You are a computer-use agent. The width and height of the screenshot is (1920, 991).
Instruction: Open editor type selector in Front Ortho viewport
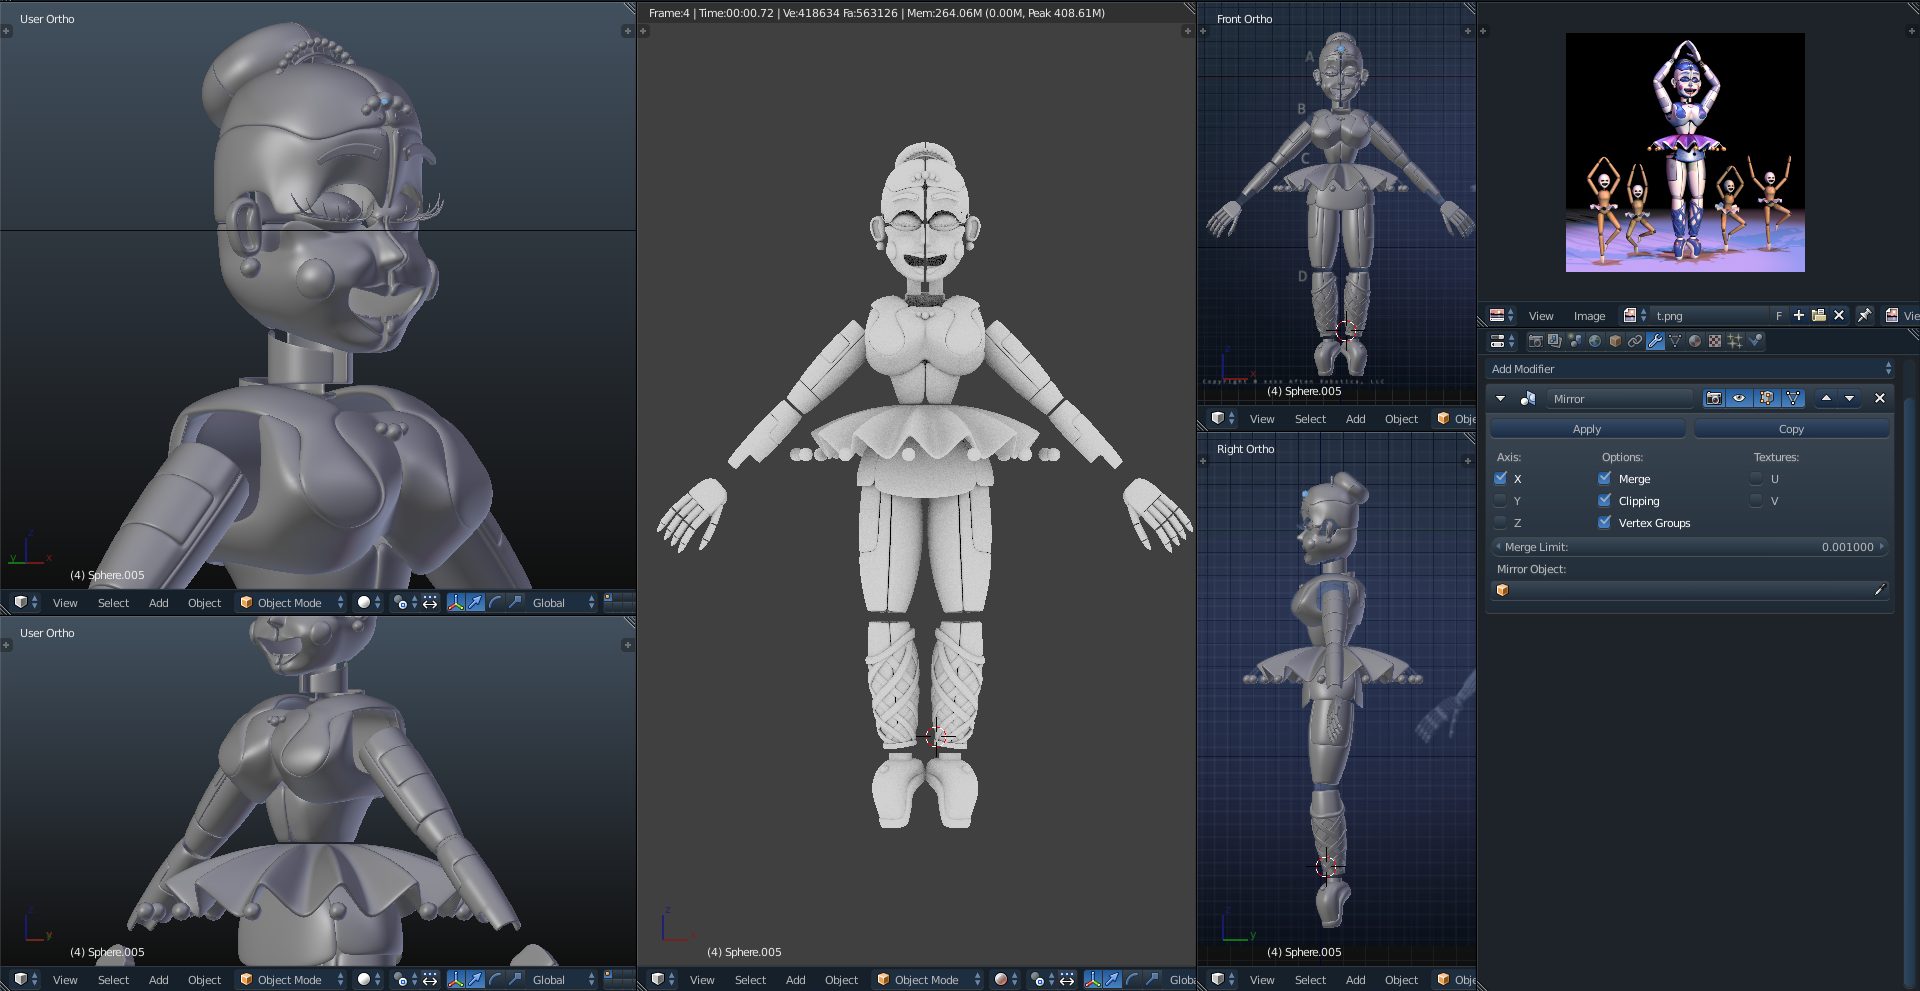tap(1223, 418)
